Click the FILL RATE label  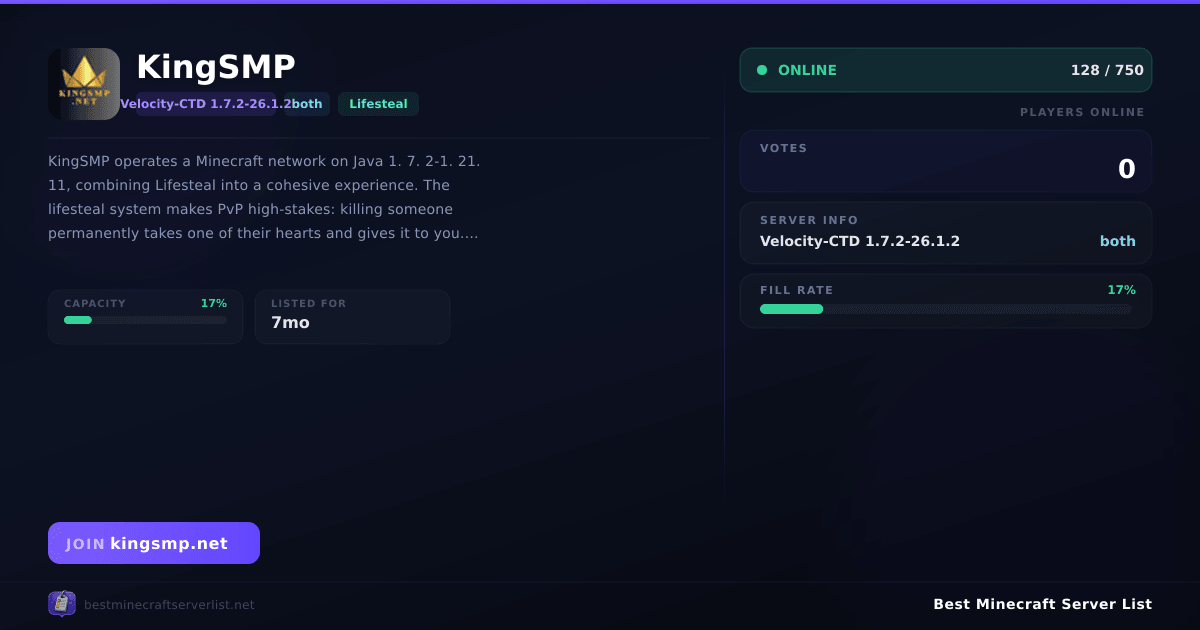(x=796, y=290)
